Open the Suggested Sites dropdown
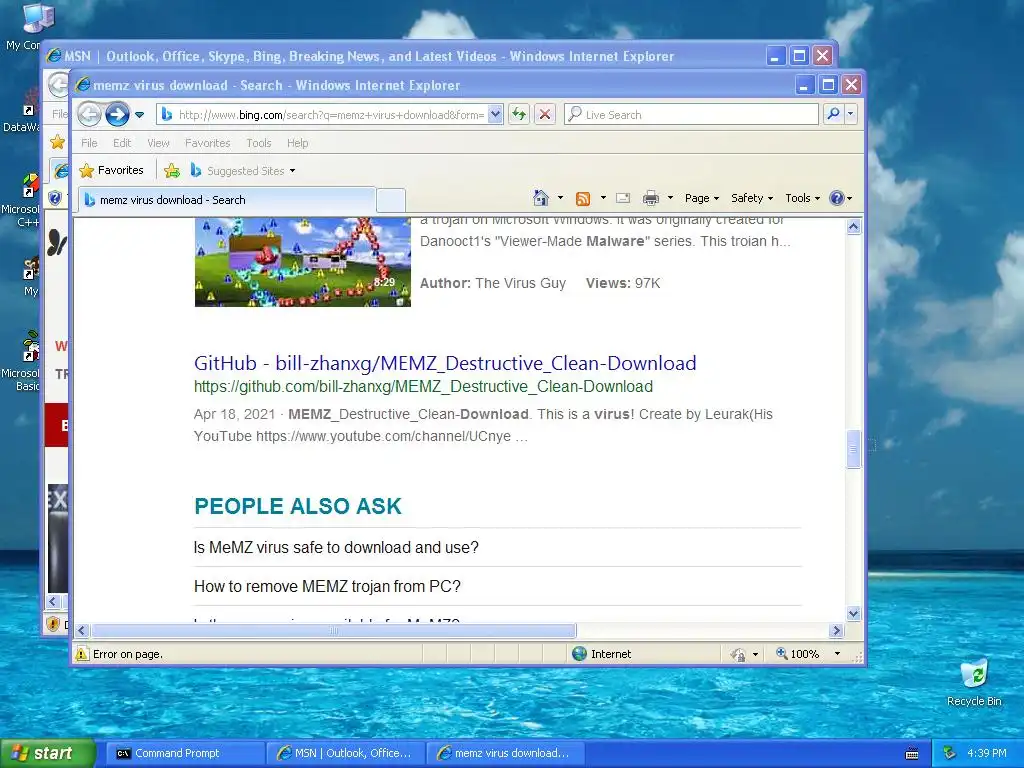 [242, 170]
